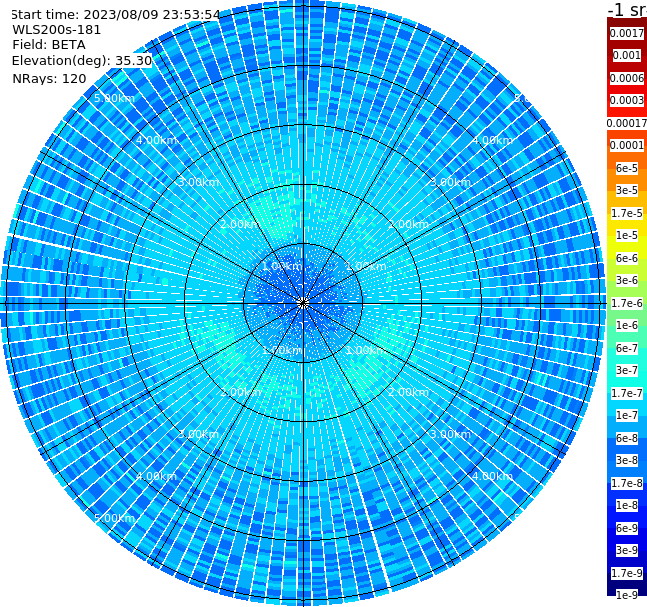Click the 0.0001 colorbar label
647x607 pixels.
tap(627, 145)
